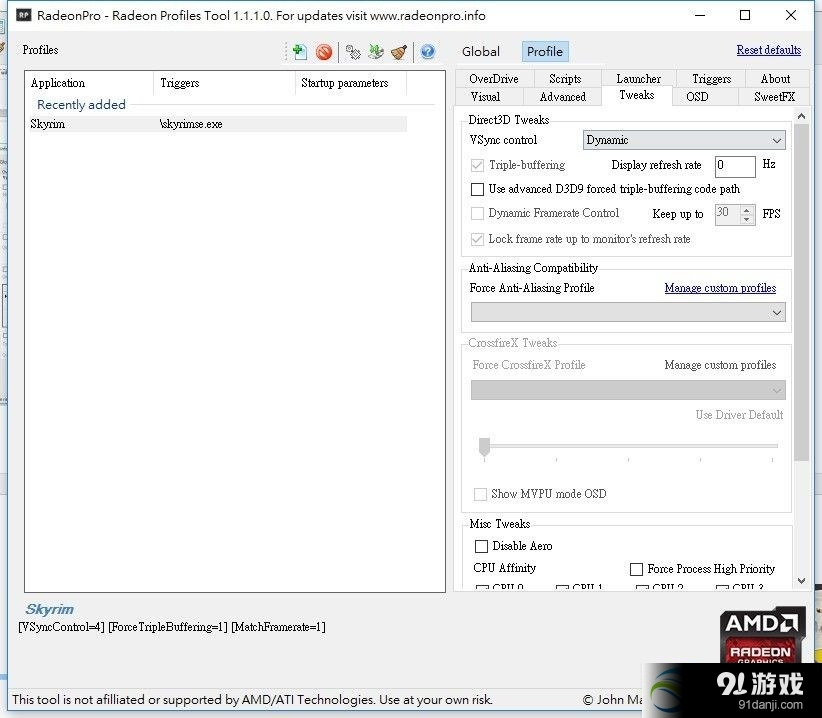Select the Skyrim profile row

click(x=216, y=124)
